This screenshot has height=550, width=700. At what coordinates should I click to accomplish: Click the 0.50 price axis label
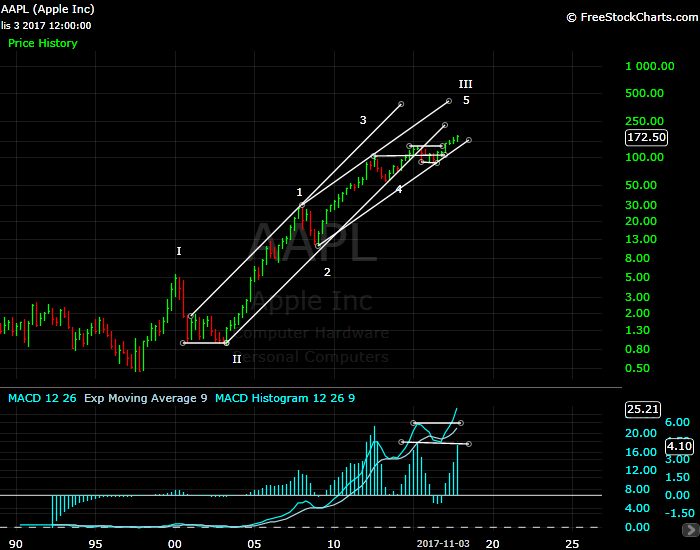[x=637, y=368]
